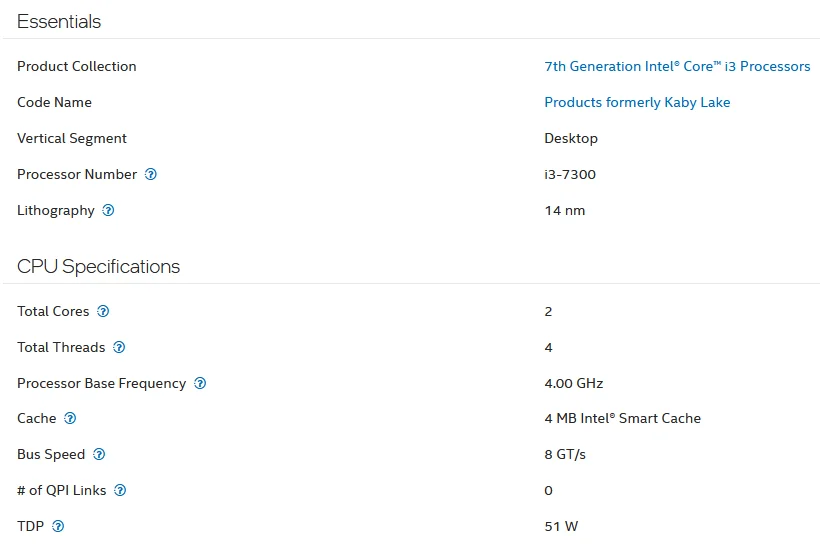Click the Processor Base Frequency help icon

click(x=200, y=383)
